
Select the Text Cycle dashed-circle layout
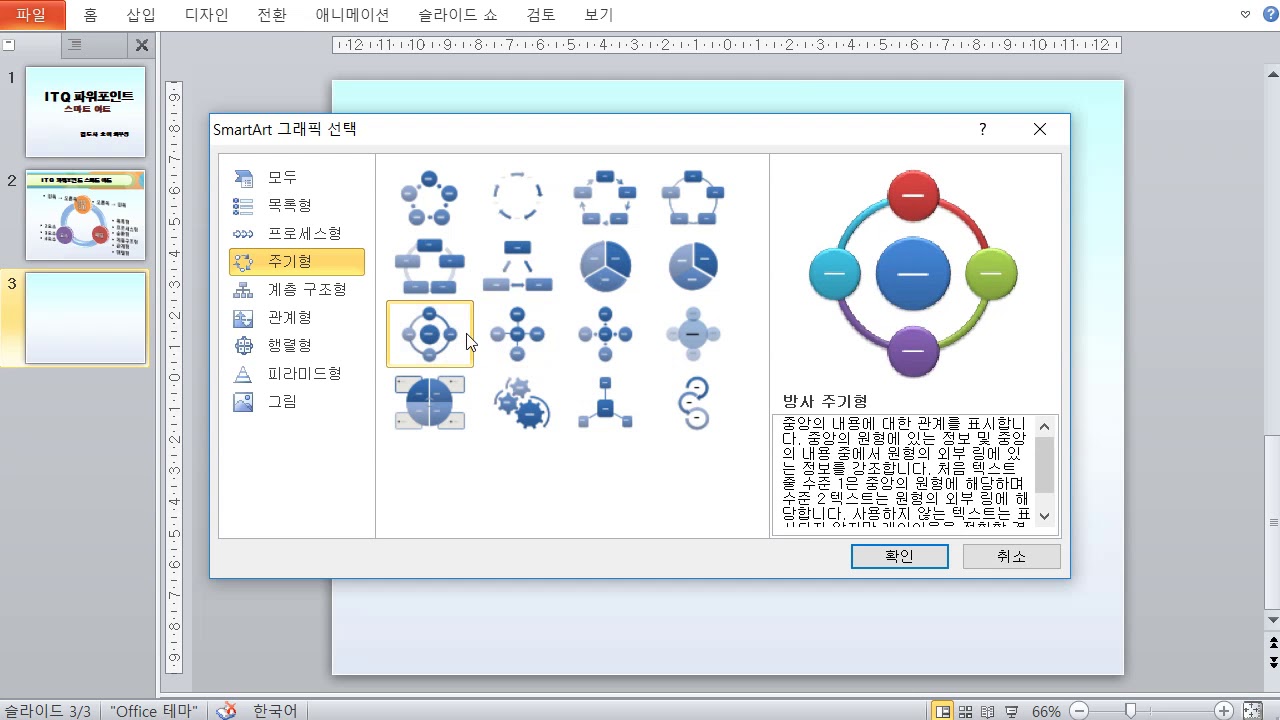click(518, 197)
